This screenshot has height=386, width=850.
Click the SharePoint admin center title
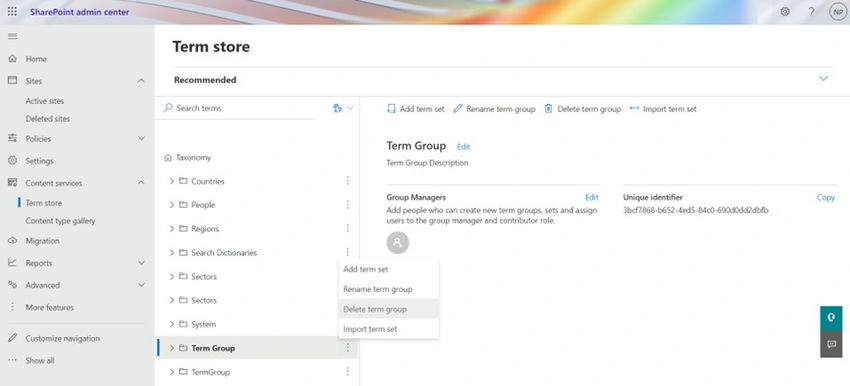pos(80,11)
